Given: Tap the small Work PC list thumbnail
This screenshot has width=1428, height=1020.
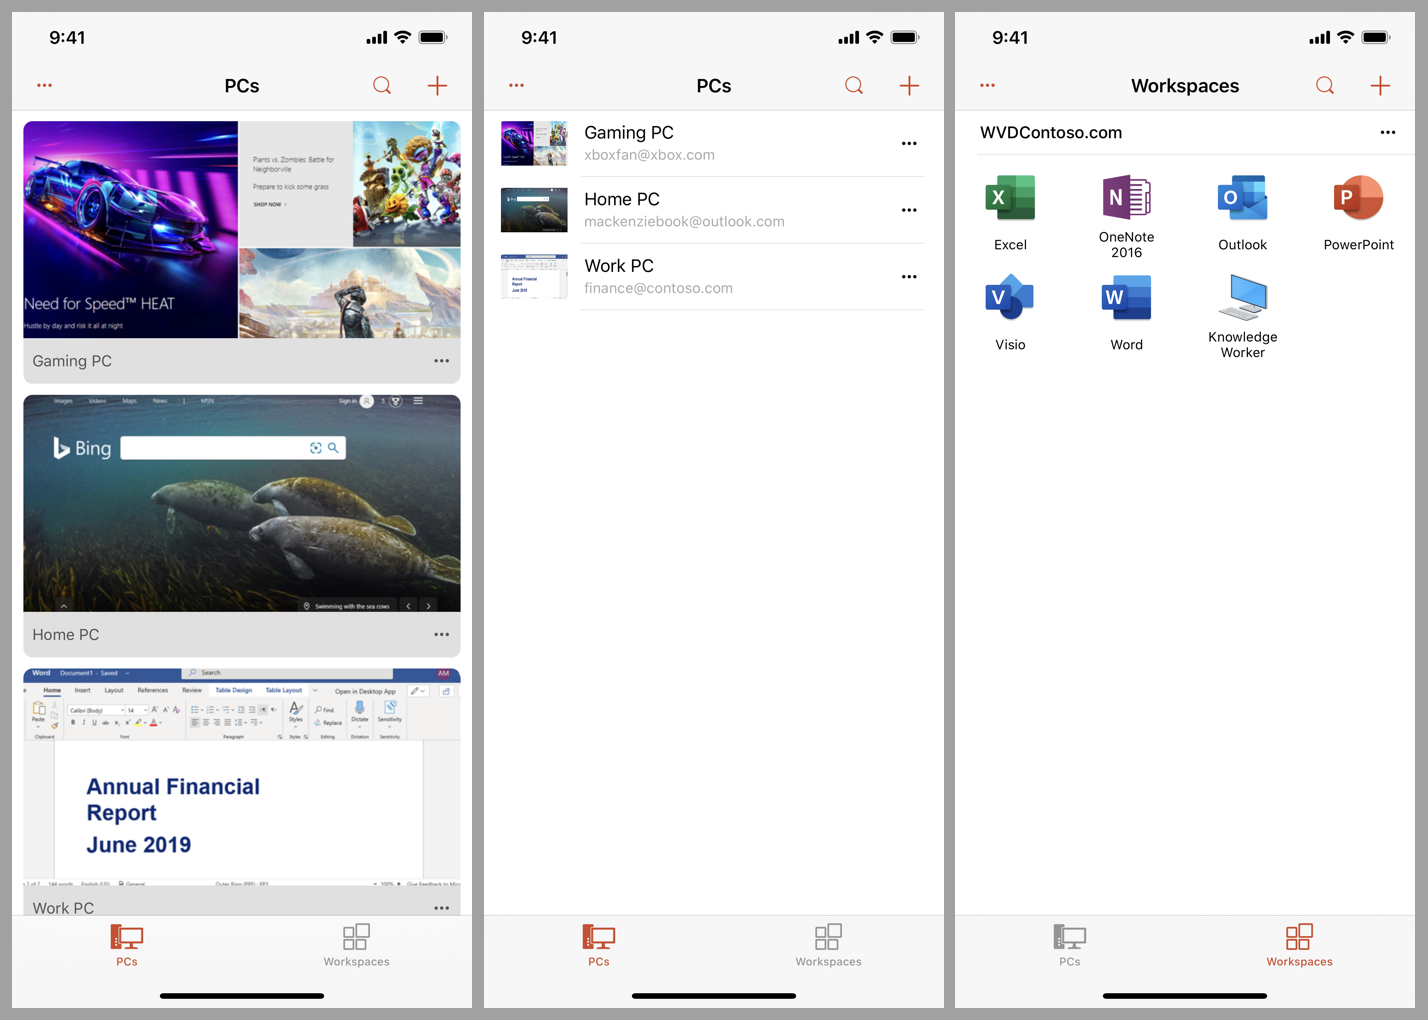Looking at the screenshot, I should [534, 277].
